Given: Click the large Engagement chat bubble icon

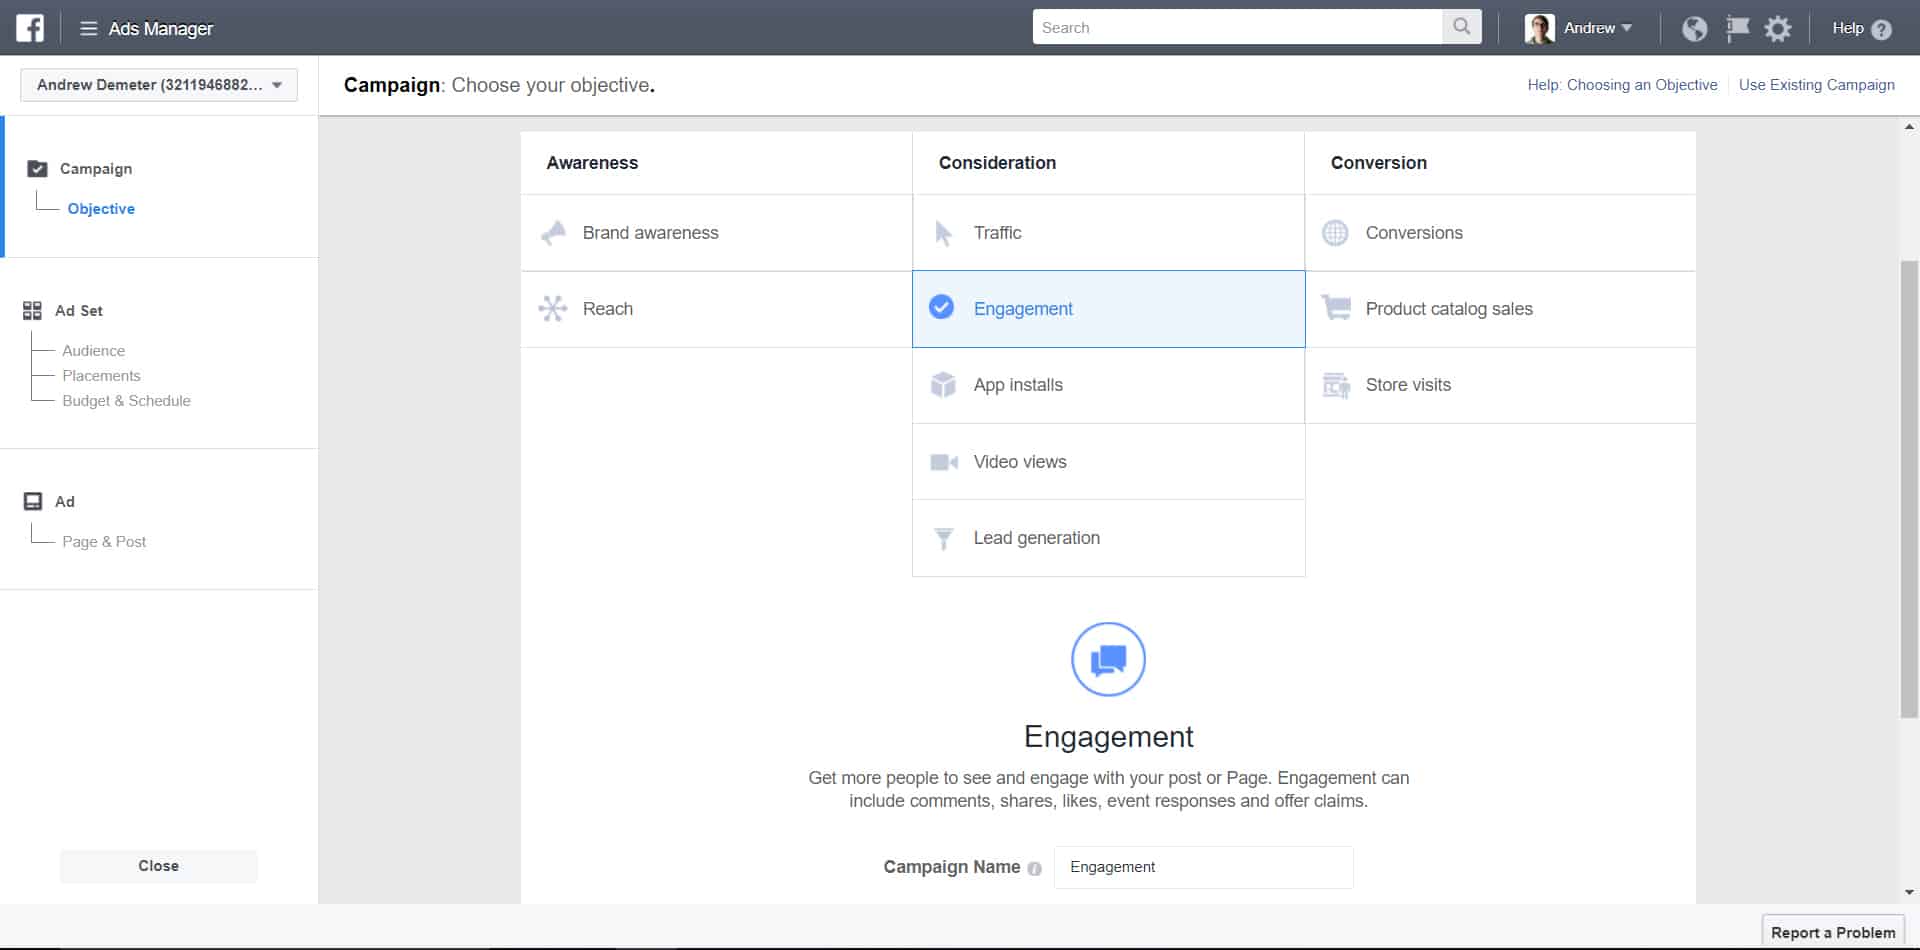Looking at the screenshot, I should coord(1108,659).
